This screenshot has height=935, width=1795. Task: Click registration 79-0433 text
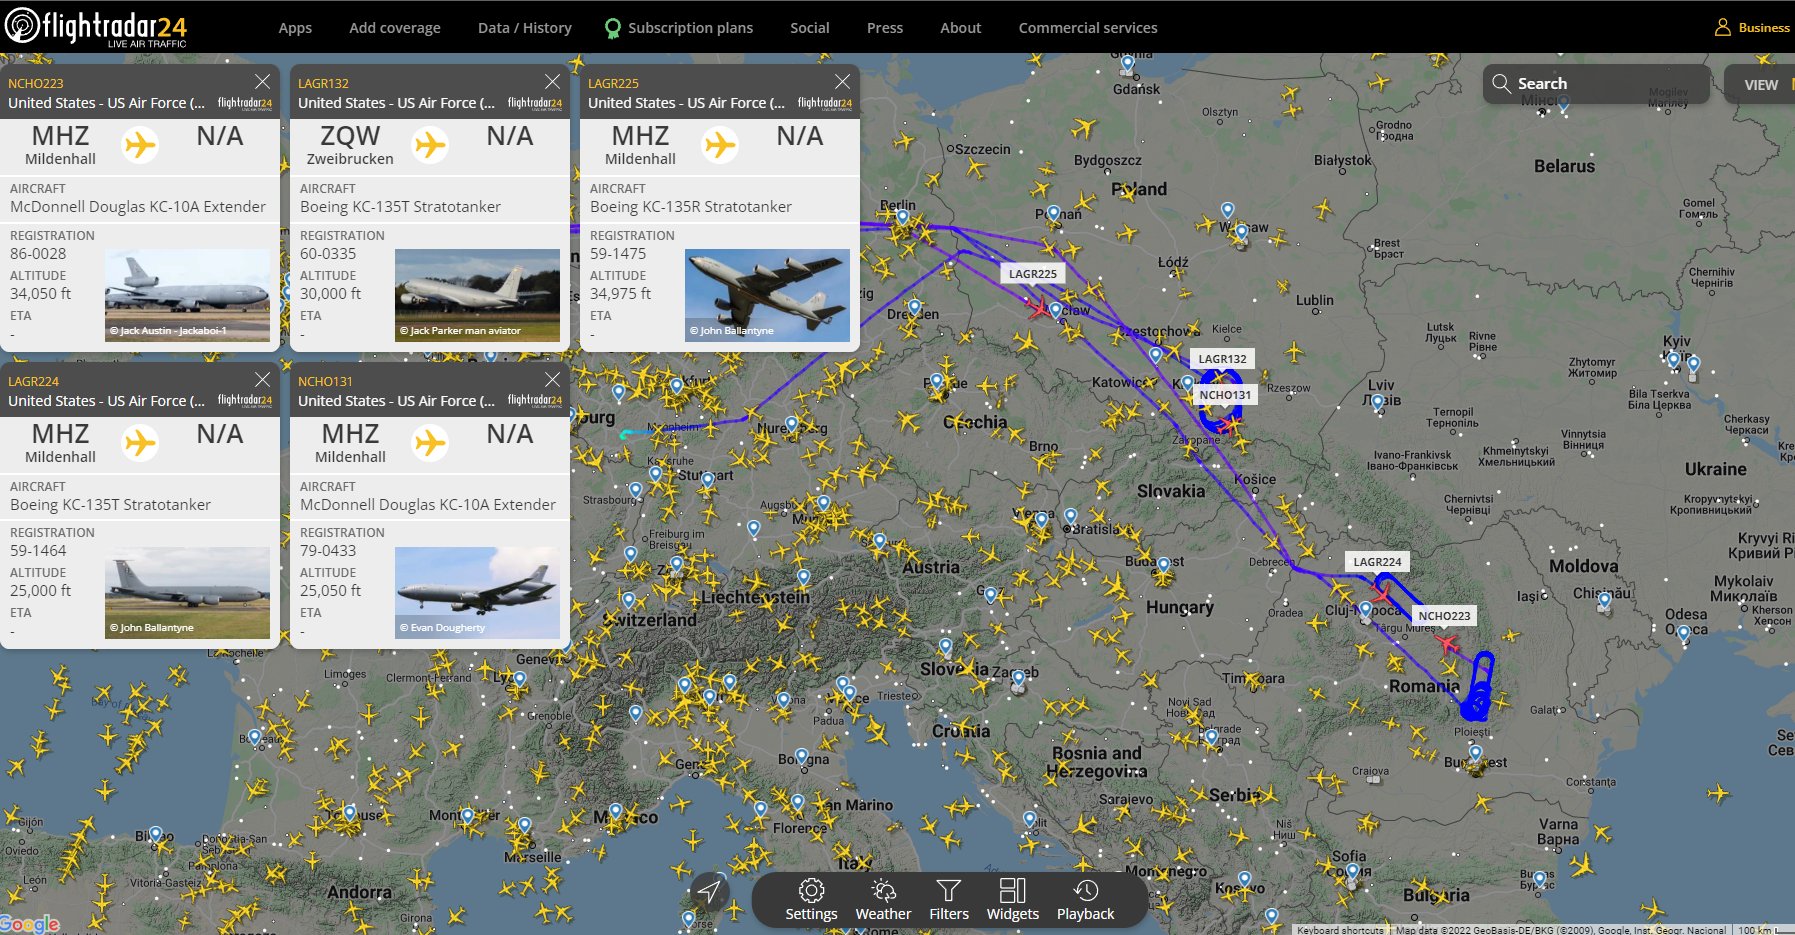[x=328, y=551]
